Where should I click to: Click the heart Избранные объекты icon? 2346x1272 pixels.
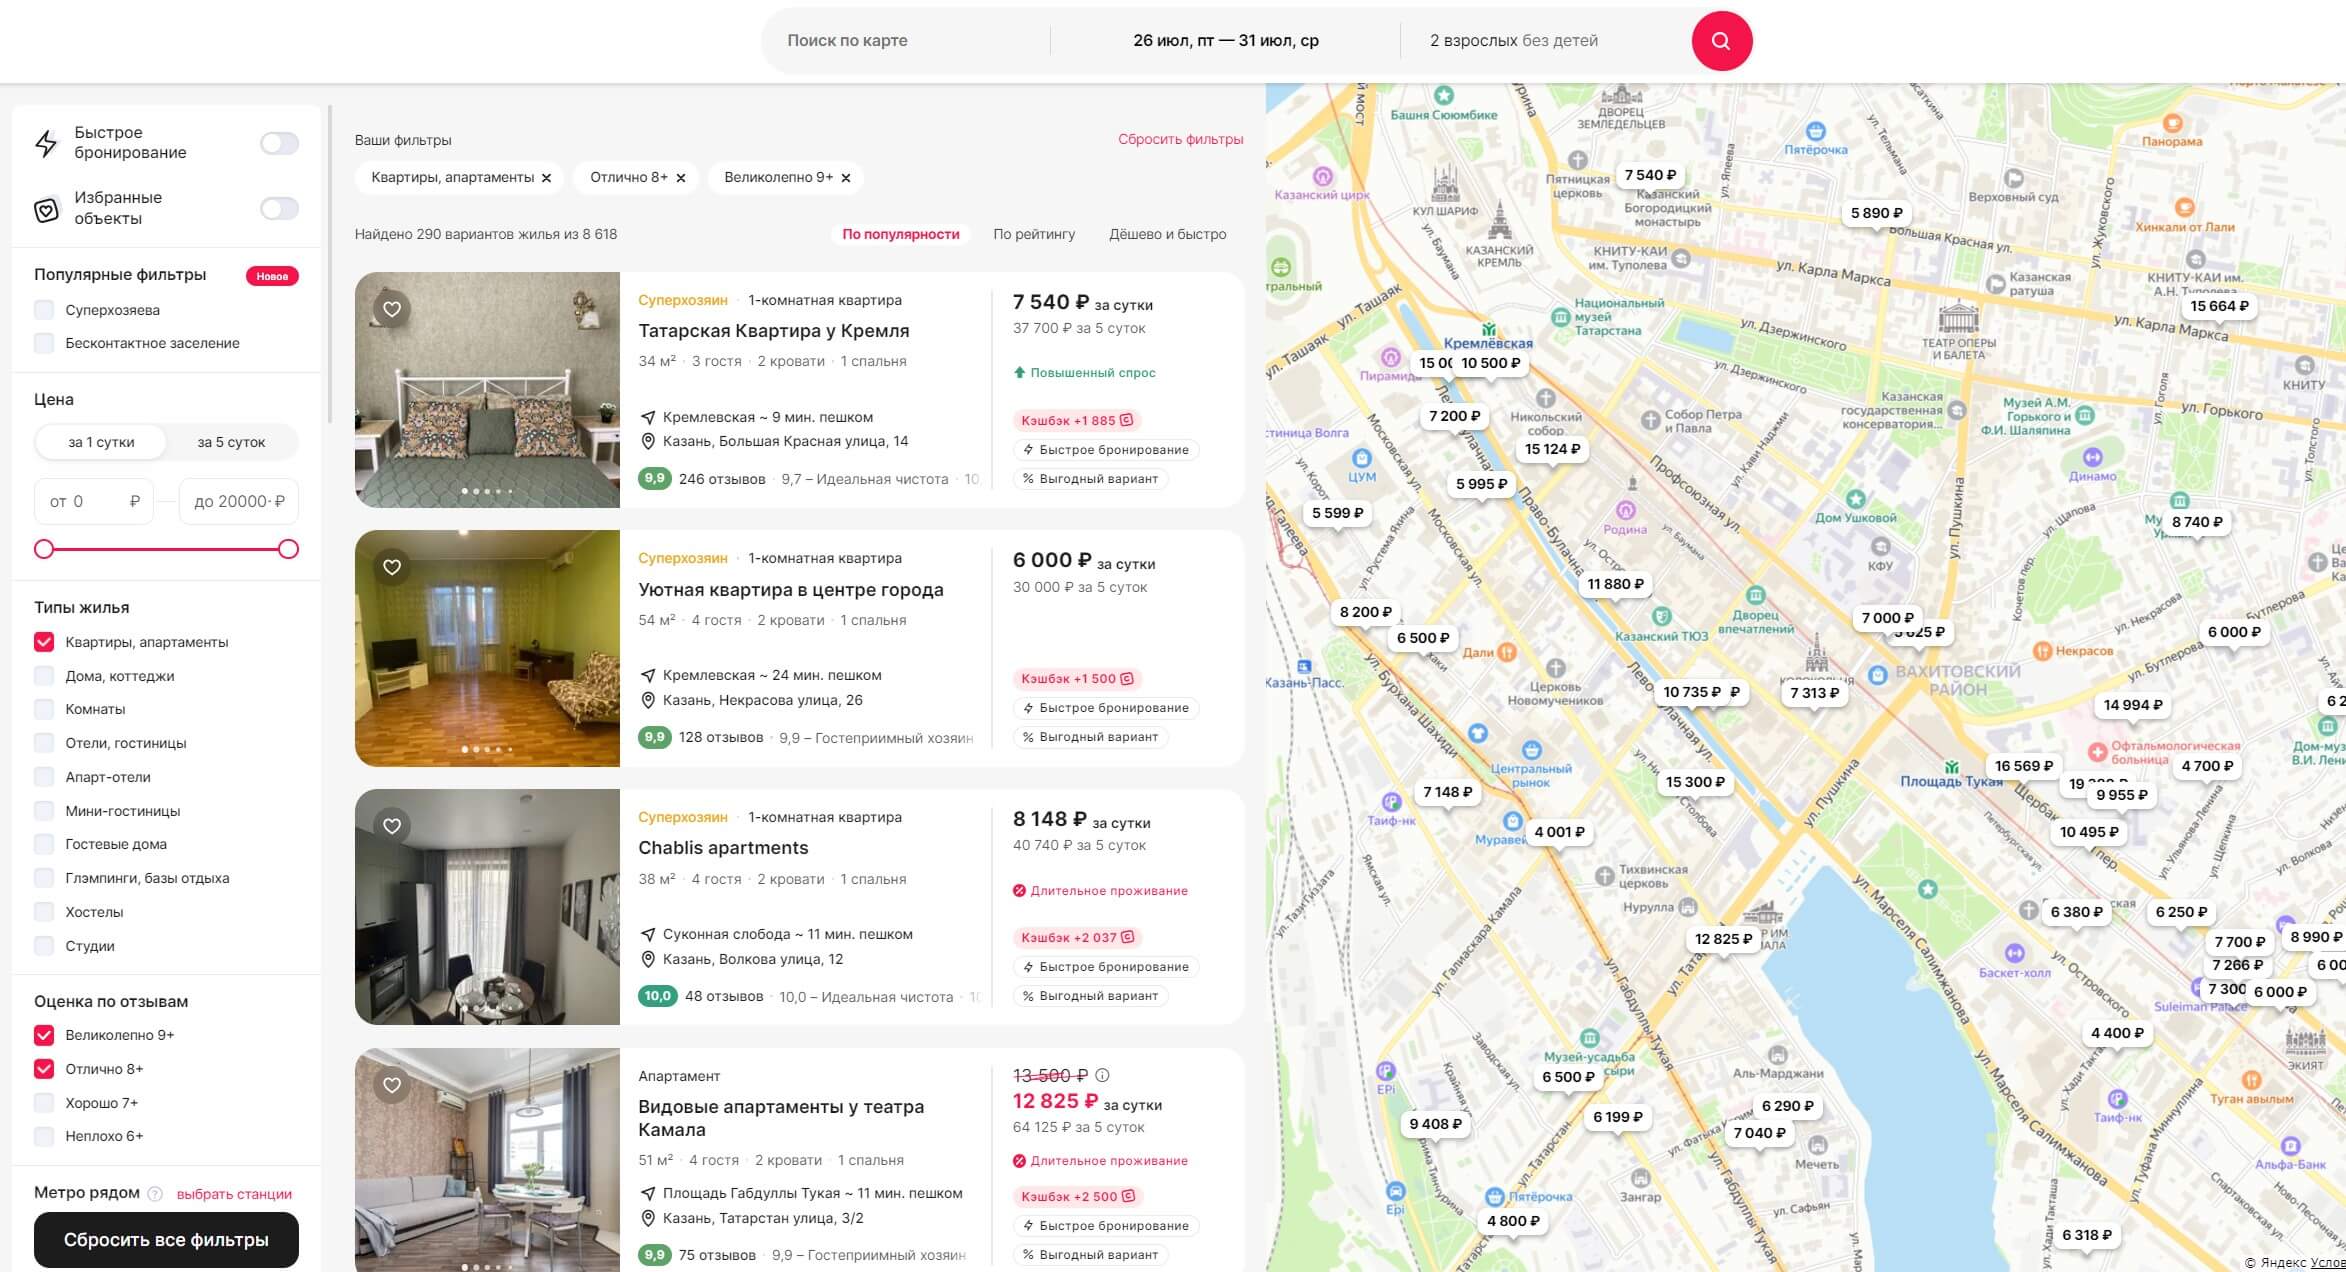click(x=46, y=209)
